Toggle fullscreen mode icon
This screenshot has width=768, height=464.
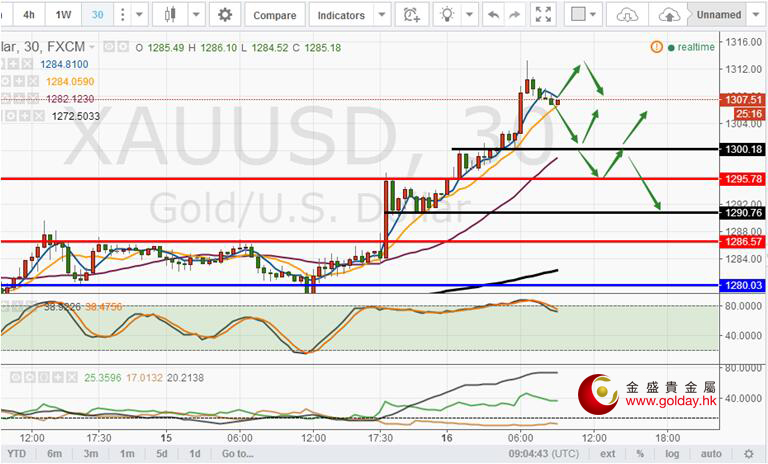pos(543,15)
